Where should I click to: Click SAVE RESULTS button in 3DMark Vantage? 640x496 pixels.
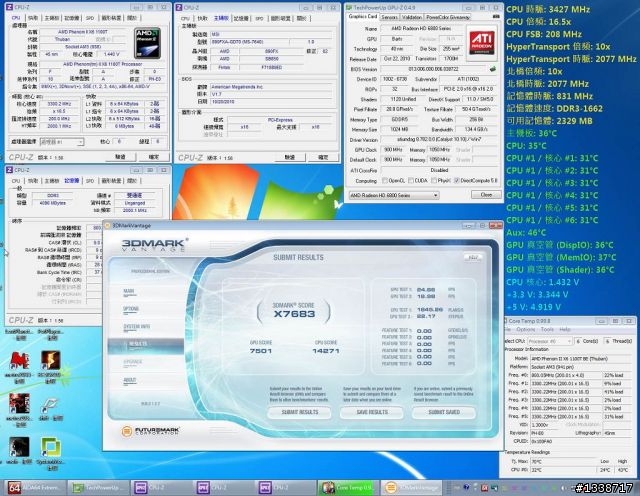click(x=372, y=412)
